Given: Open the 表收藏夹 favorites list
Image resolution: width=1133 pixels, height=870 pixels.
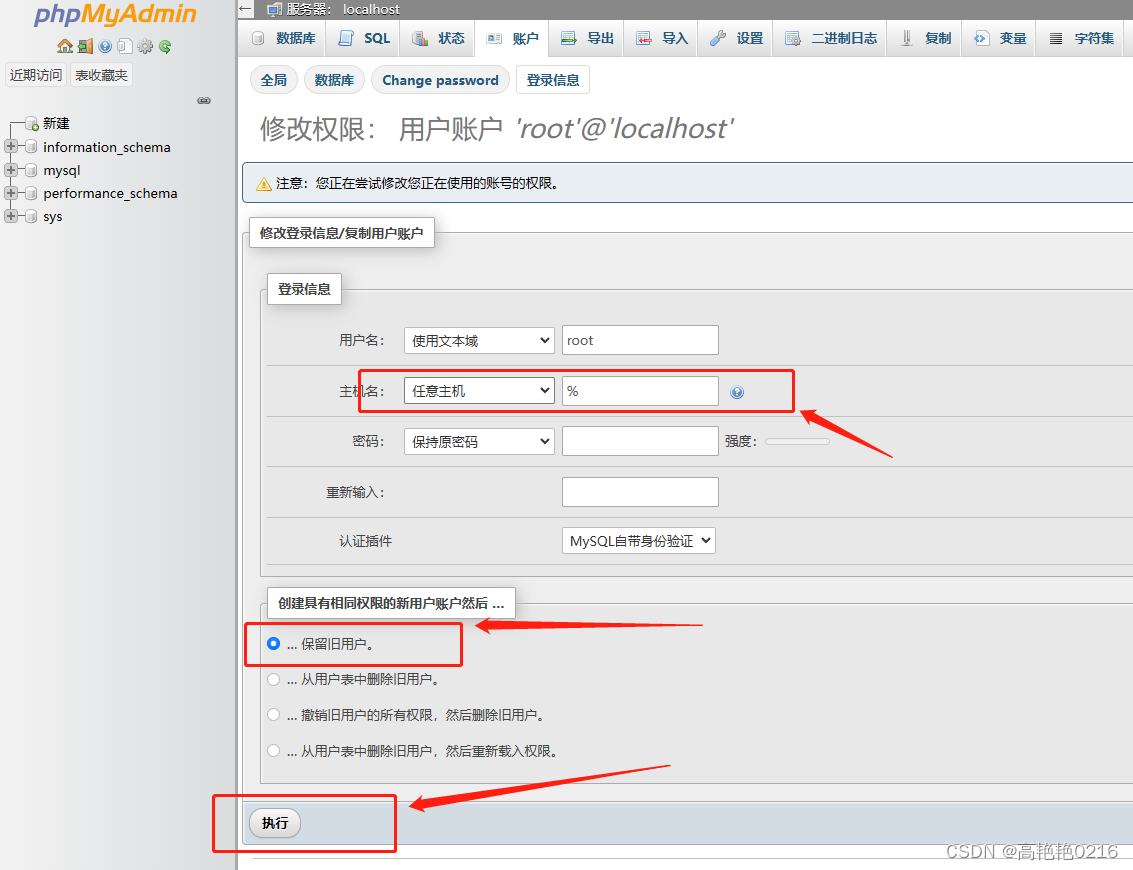Looking at the screenshot, I should coord(101,75).
